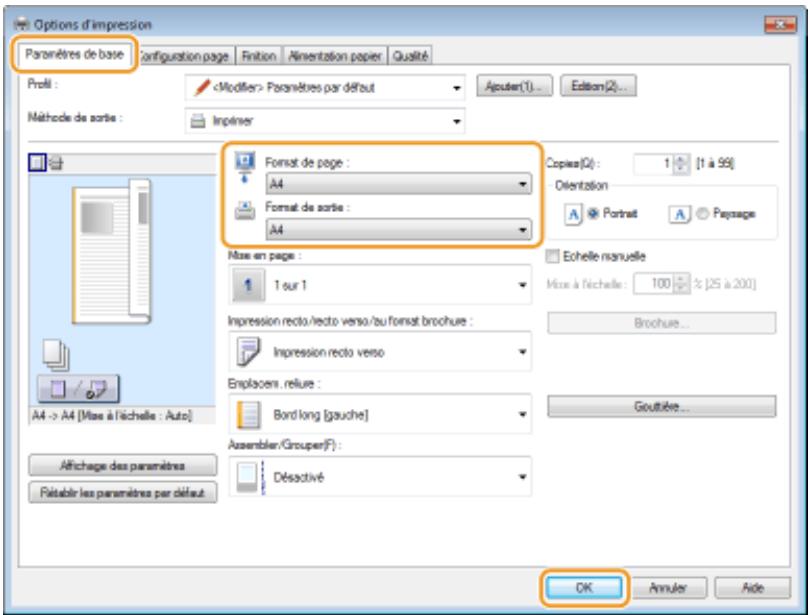Click the printer icon in title bar

22,24
